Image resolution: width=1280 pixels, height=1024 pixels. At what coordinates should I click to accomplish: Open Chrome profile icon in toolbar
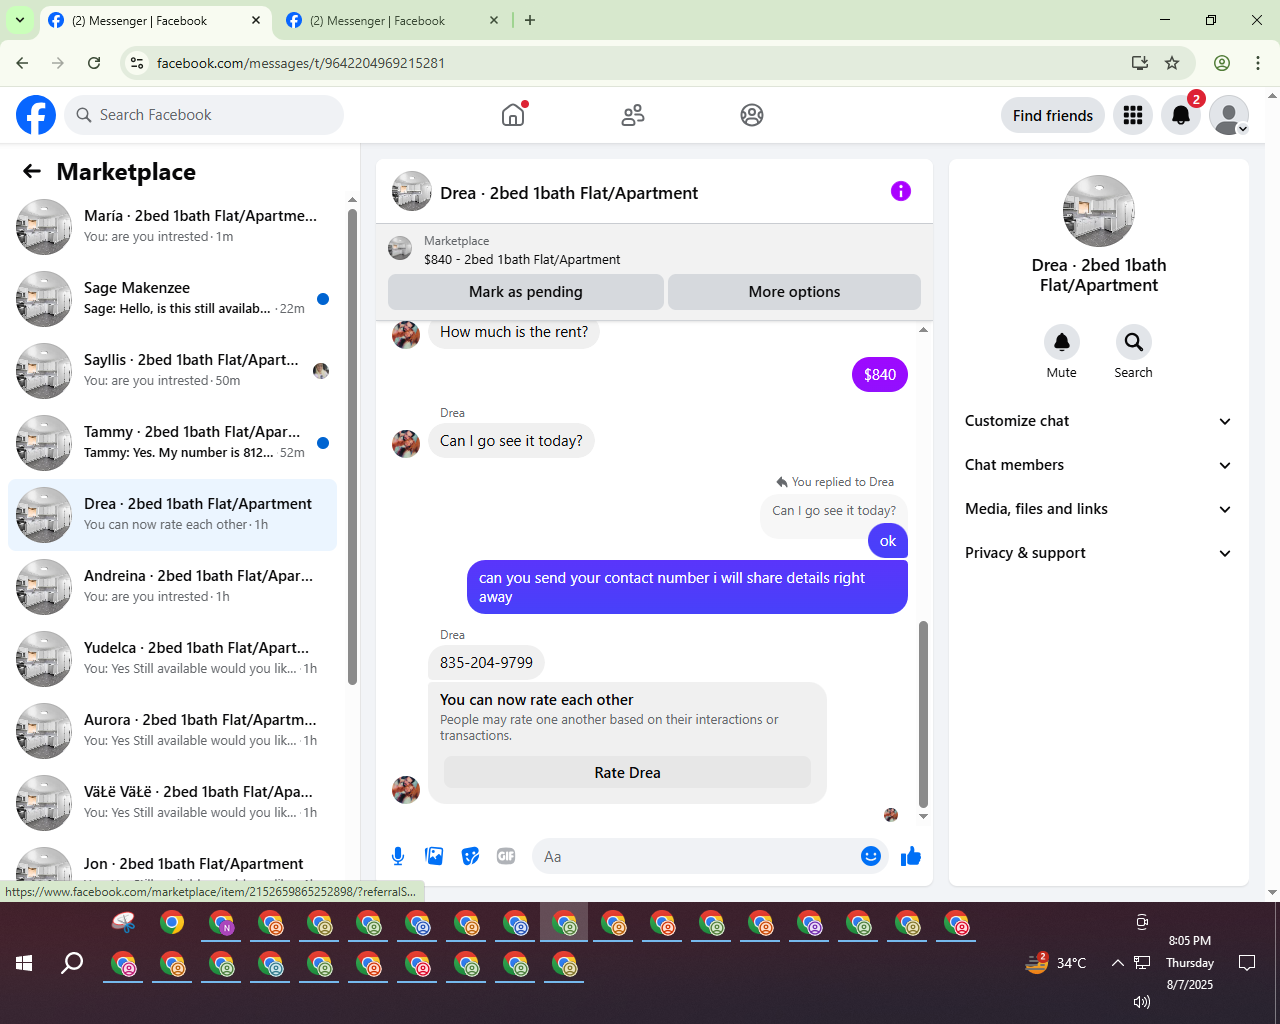(x=1222, y=63)
